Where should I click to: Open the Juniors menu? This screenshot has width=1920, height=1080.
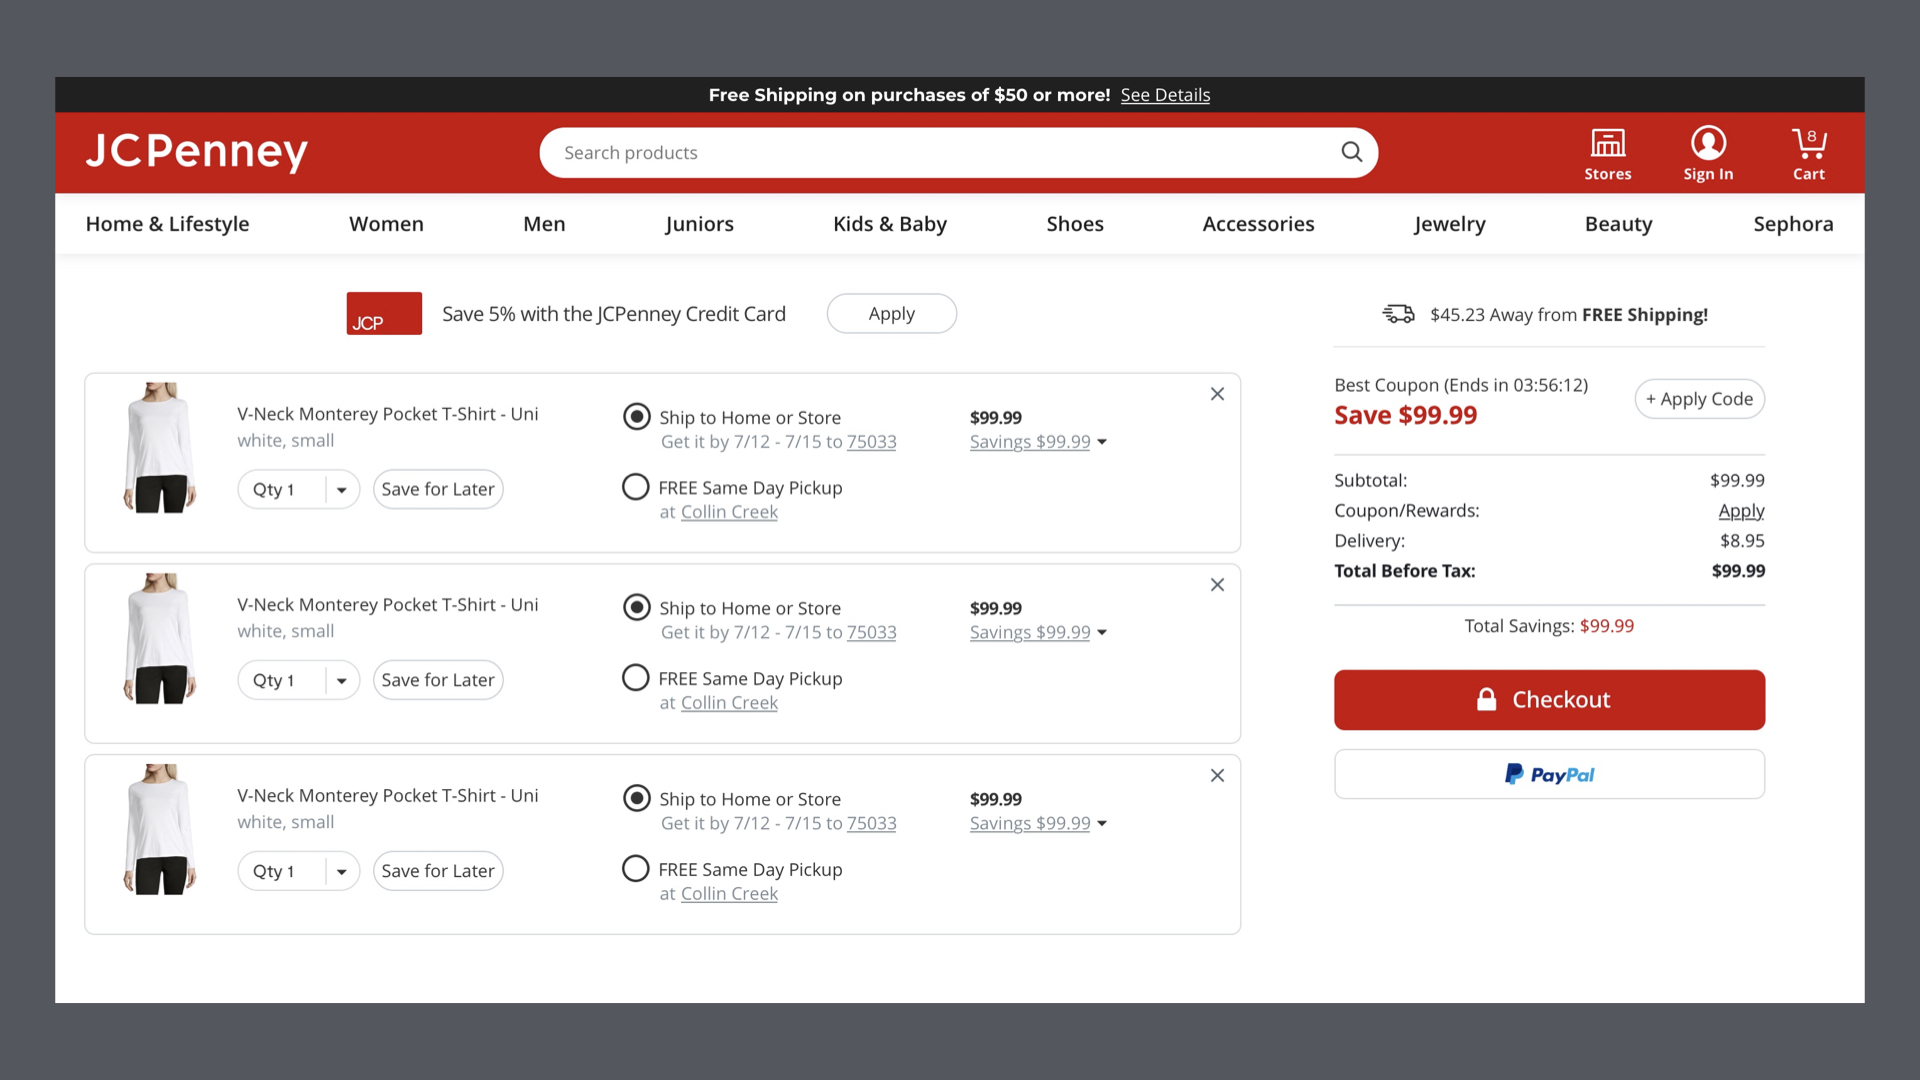pyautogui.click(x=699, y=224)
